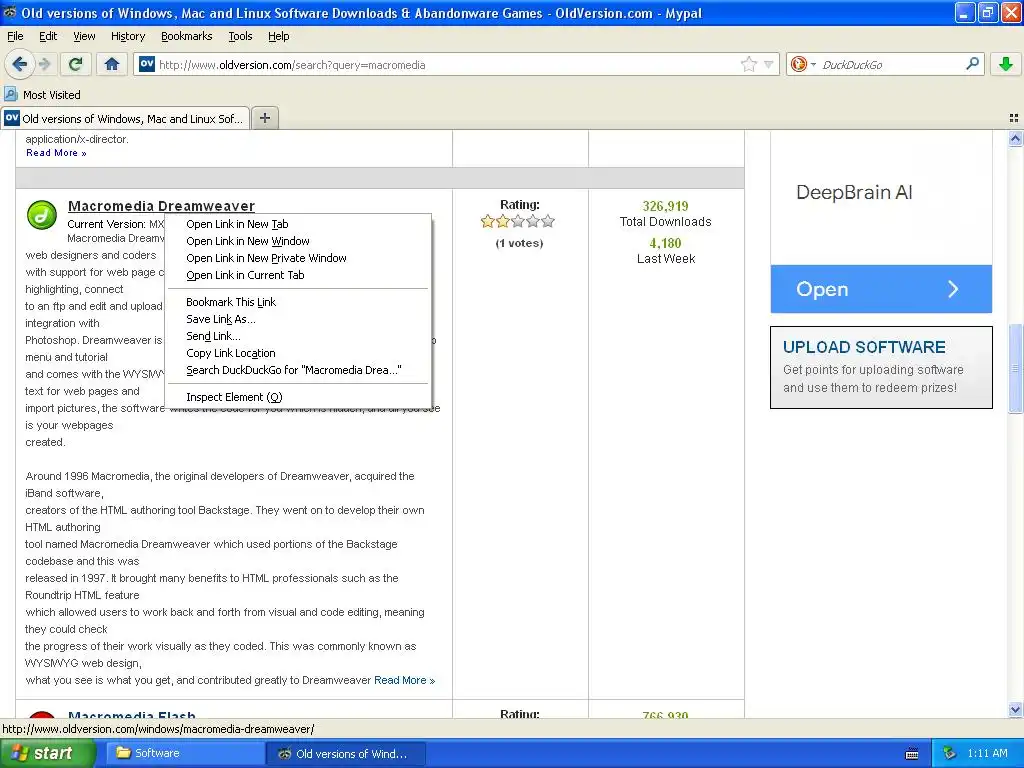The image size is (1024, 768).
Task: Click the DeepBrain AI advertisement title
Action: pos(854,192)
